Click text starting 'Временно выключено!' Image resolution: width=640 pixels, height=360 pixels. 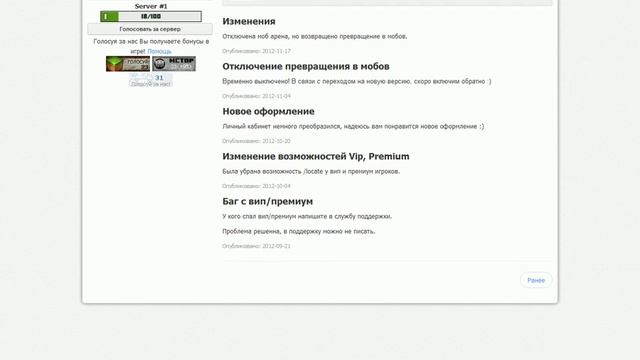point(357,81)
